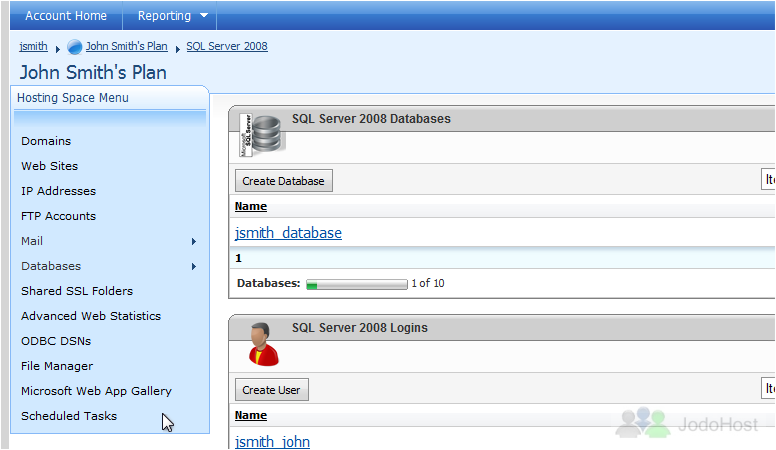The image size is (776, 450).
Task: Select ODBC DSNs menu item
Action: pyautogui.click(x=56, y=341)
